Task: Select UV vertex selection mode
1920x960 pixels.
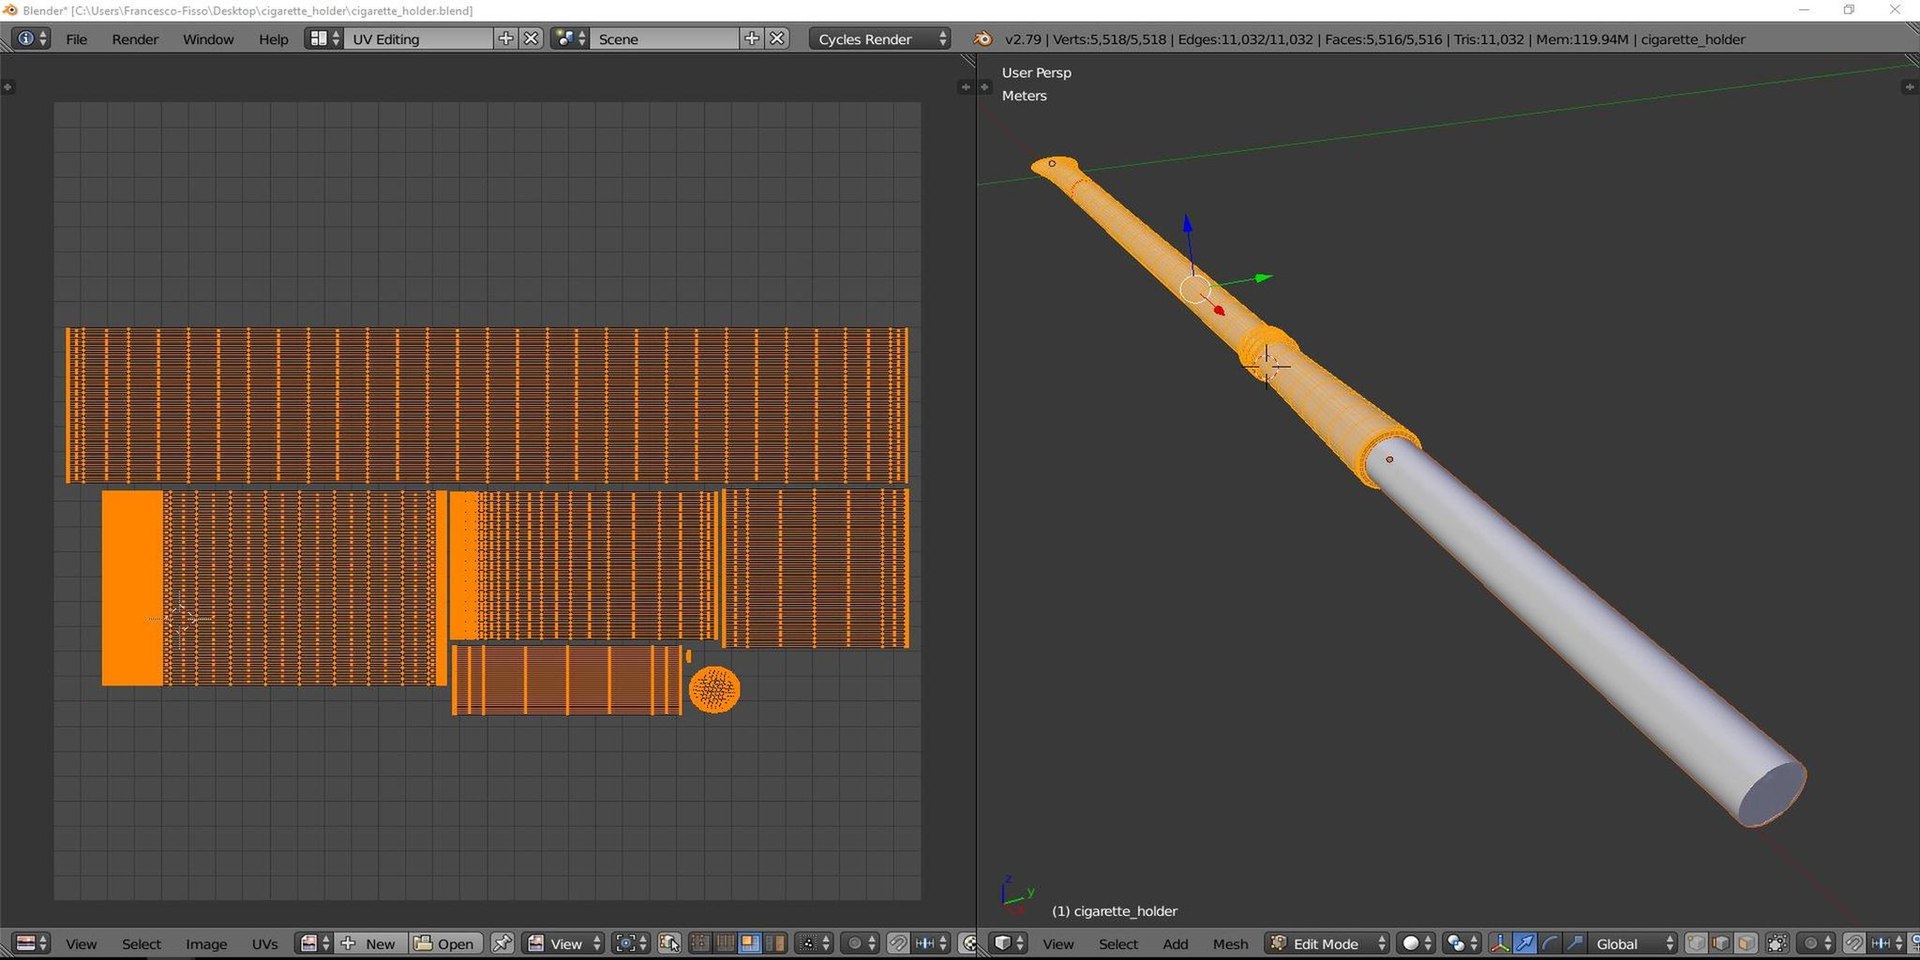Action: [x=700, y=943]
